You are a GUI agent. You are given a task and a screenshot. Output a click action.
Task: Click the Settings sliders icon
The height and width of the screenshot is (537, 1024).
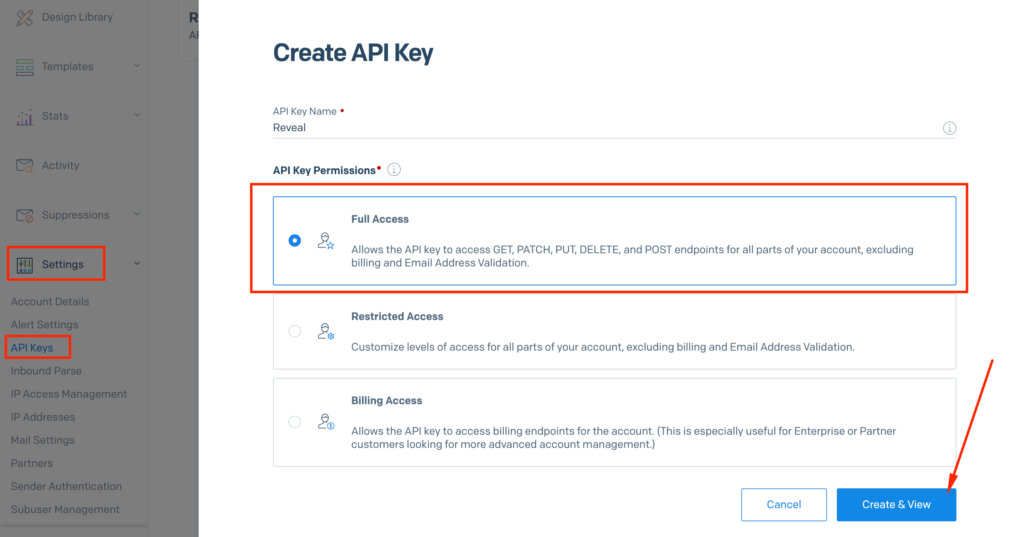(x=25, y=265)
